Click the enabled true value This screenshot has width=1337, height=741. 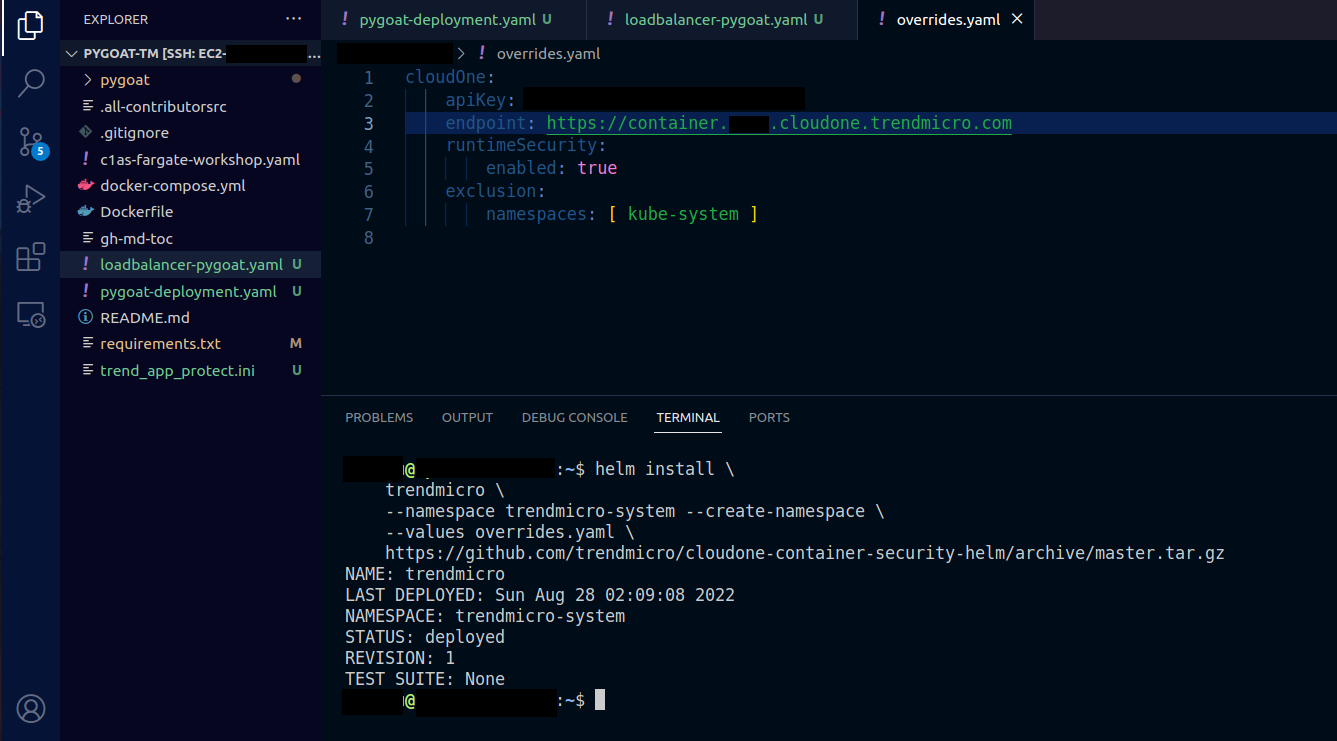pos(597,168)
